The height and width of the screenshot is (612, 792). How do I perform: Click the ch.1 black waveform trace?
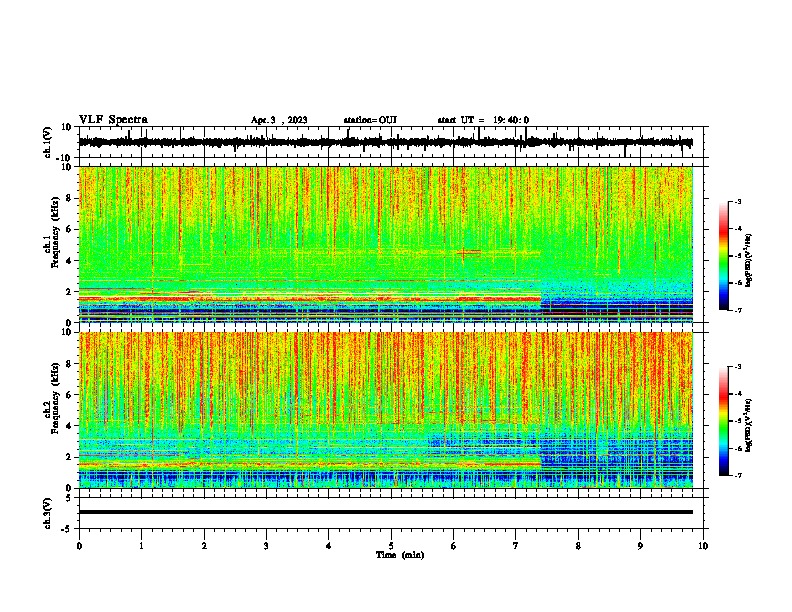click(385, 142)
